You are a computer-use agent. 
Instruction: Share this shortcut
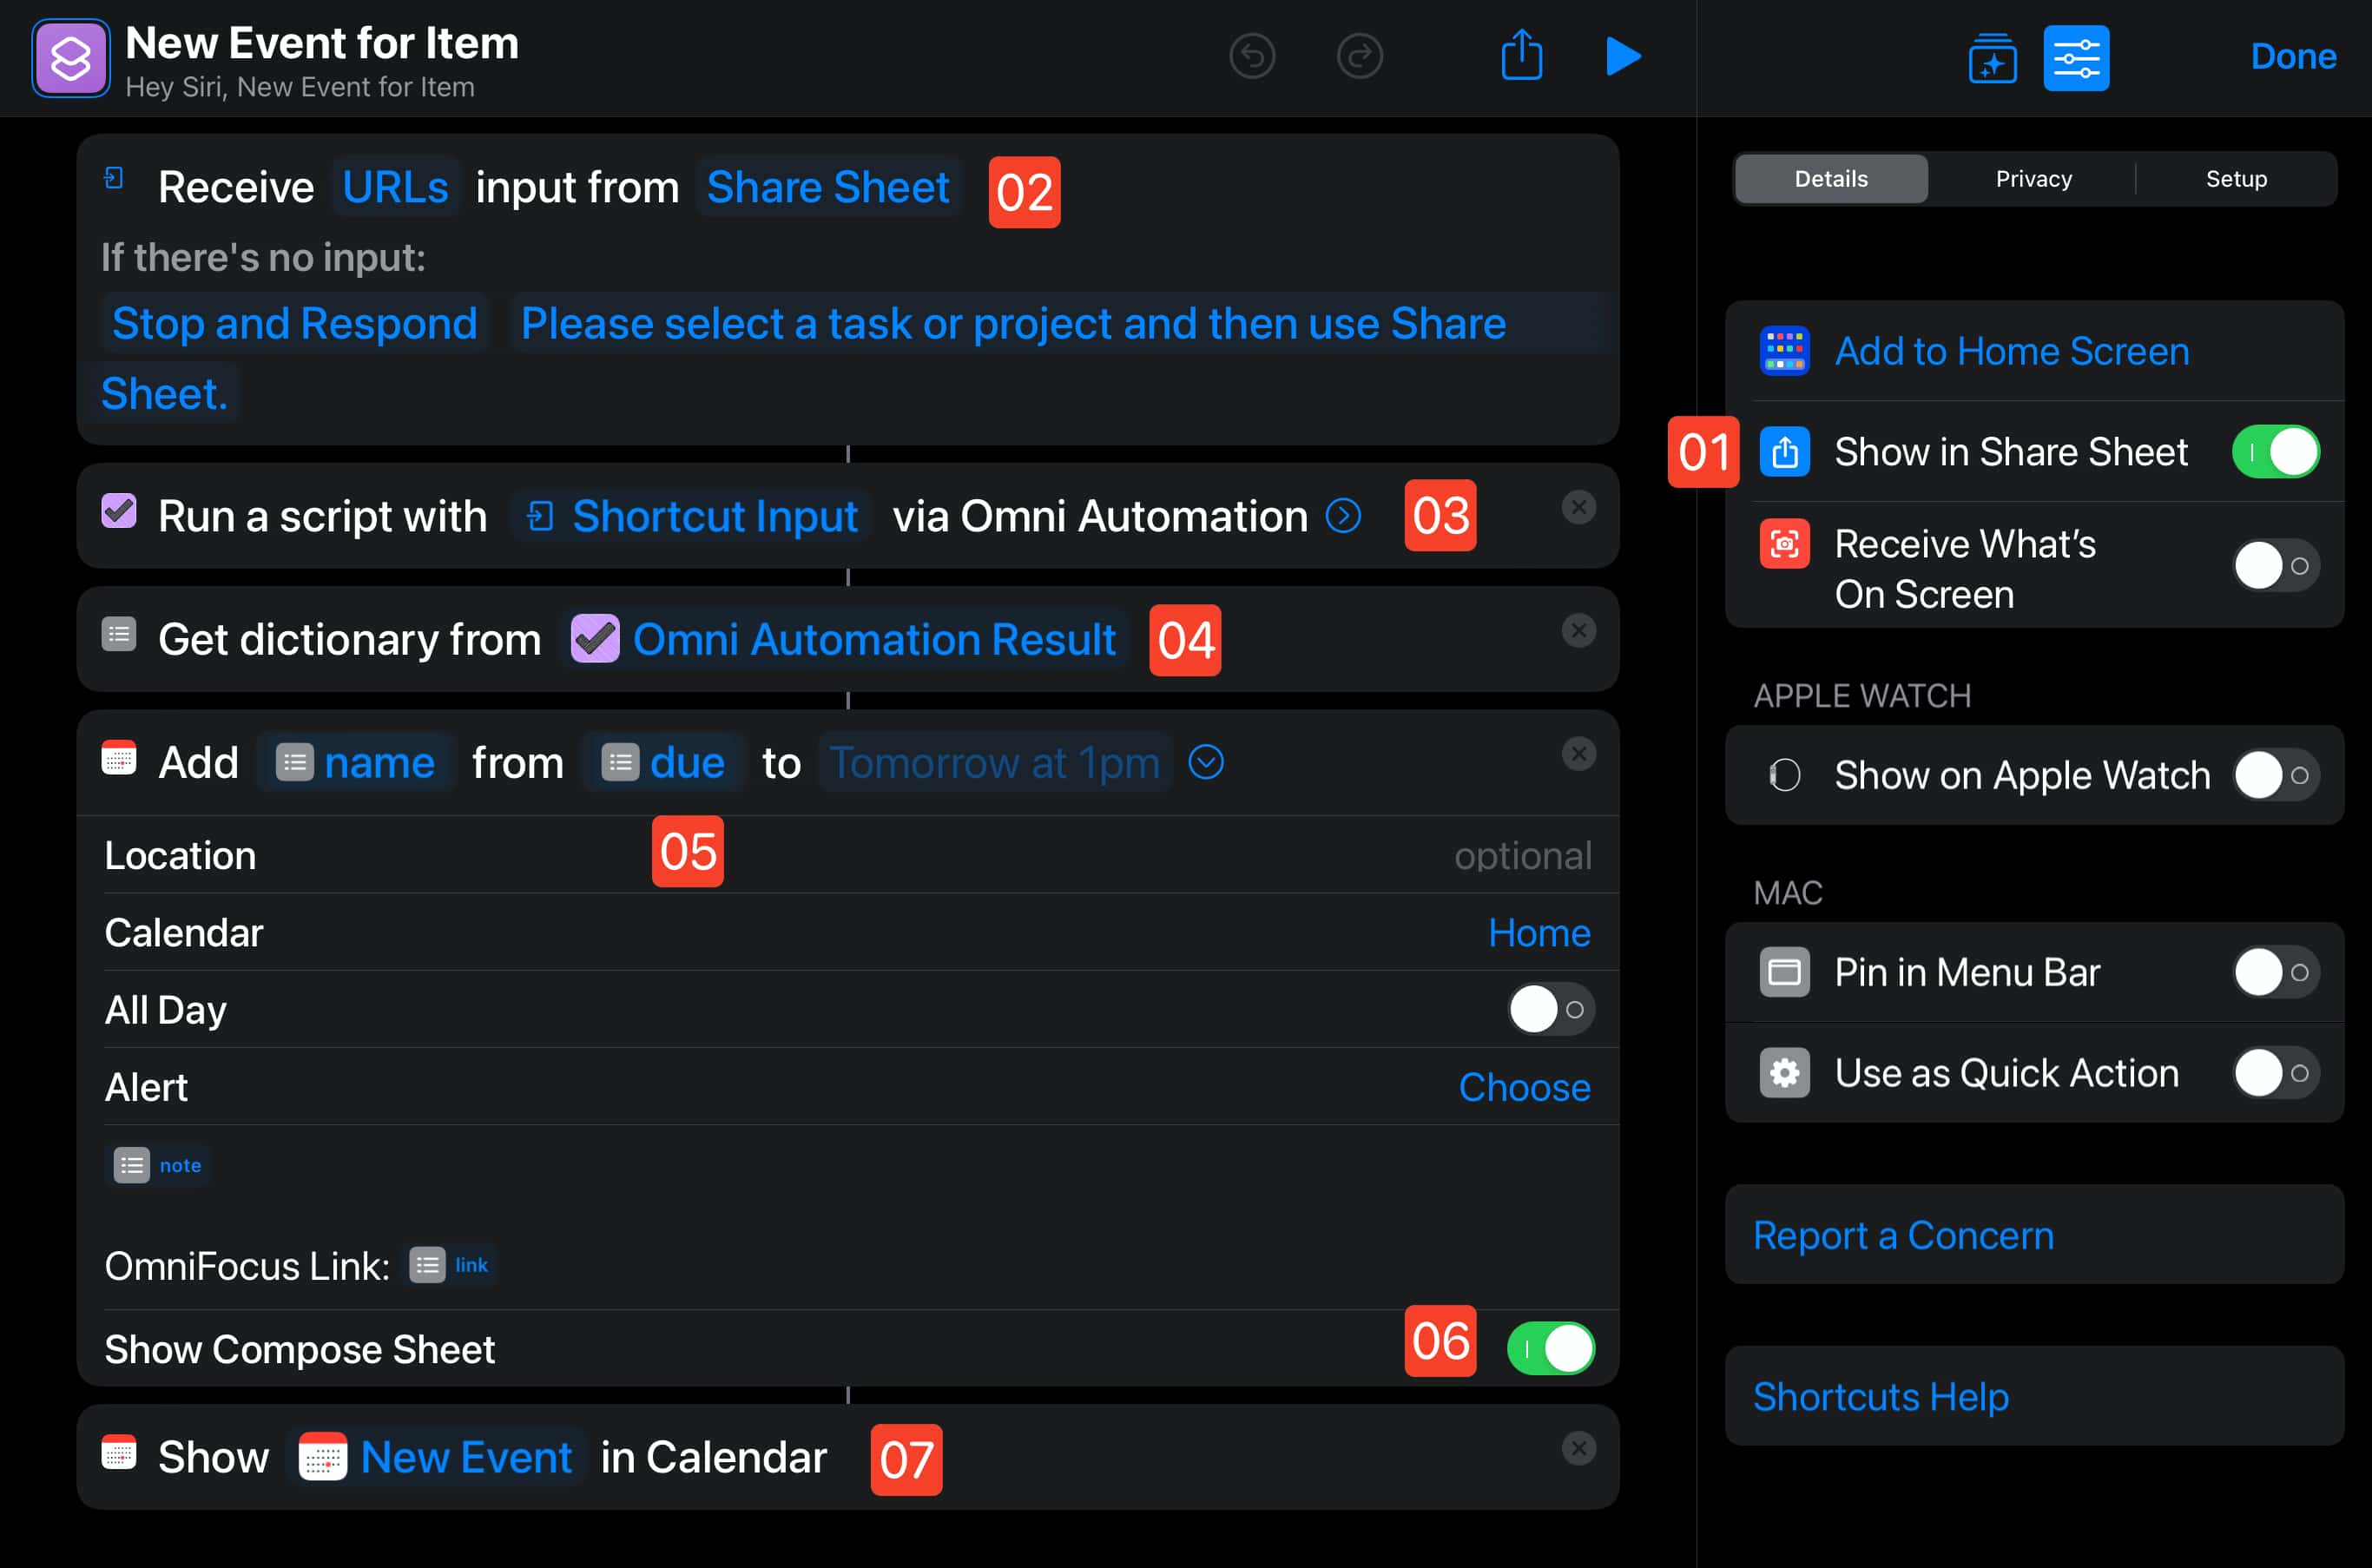[1522, 54]
